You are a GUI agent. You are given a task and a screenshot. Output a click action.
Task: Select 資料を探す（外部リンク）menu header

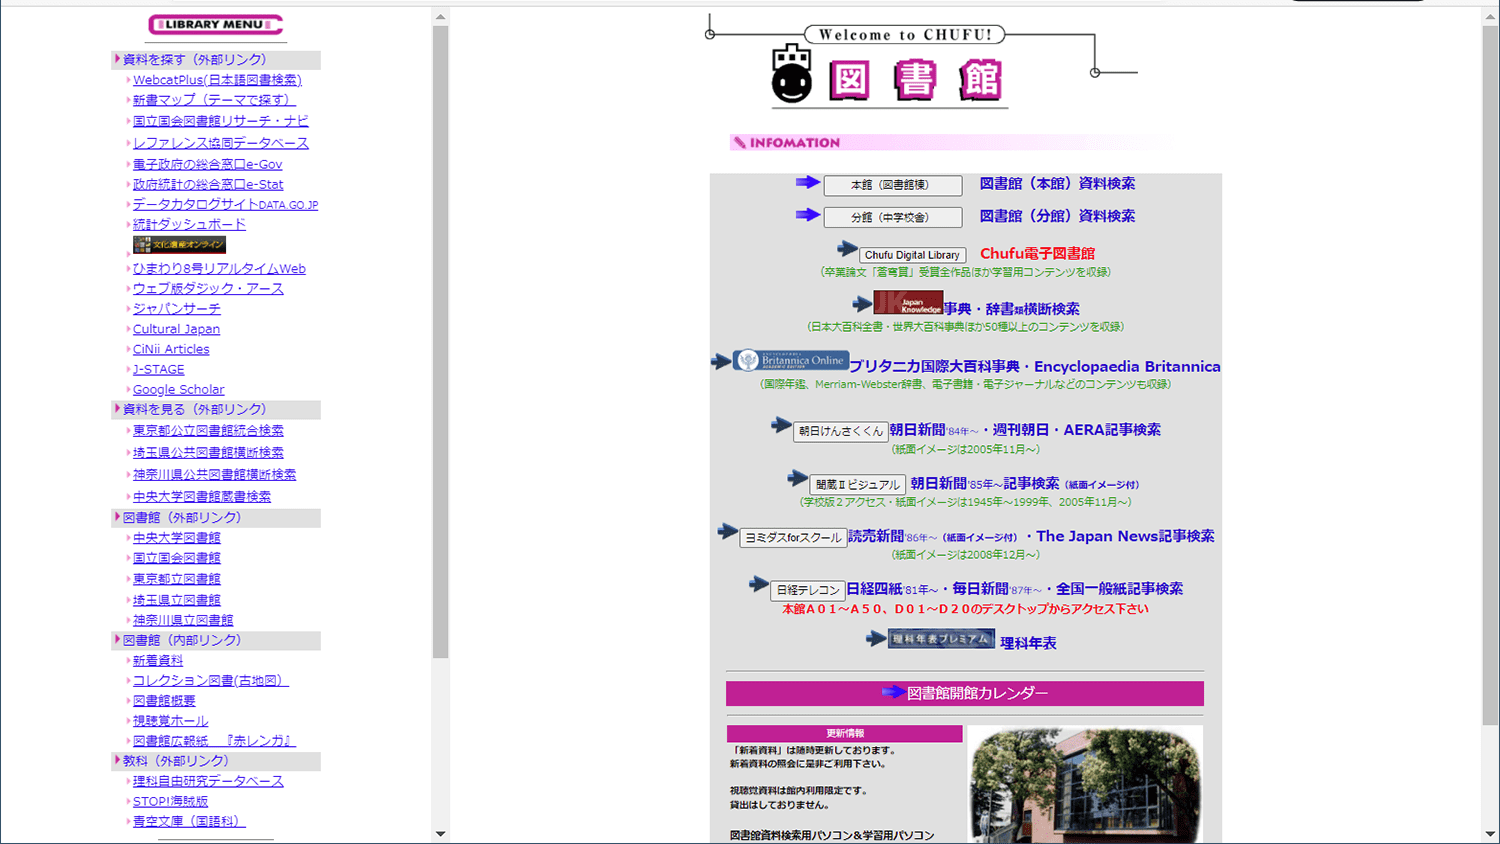tap(194, 60)
